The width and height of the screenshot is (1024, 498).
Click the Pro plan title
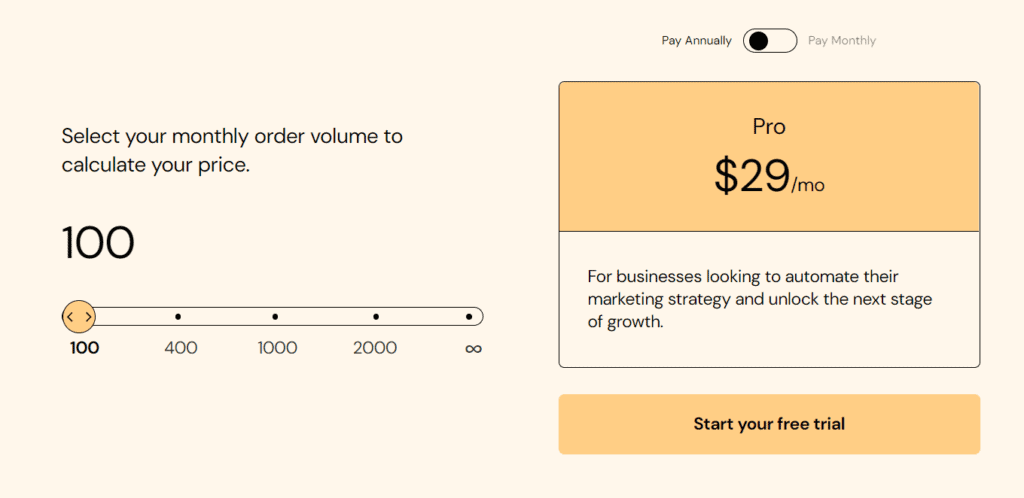click(x=769, y=127)
